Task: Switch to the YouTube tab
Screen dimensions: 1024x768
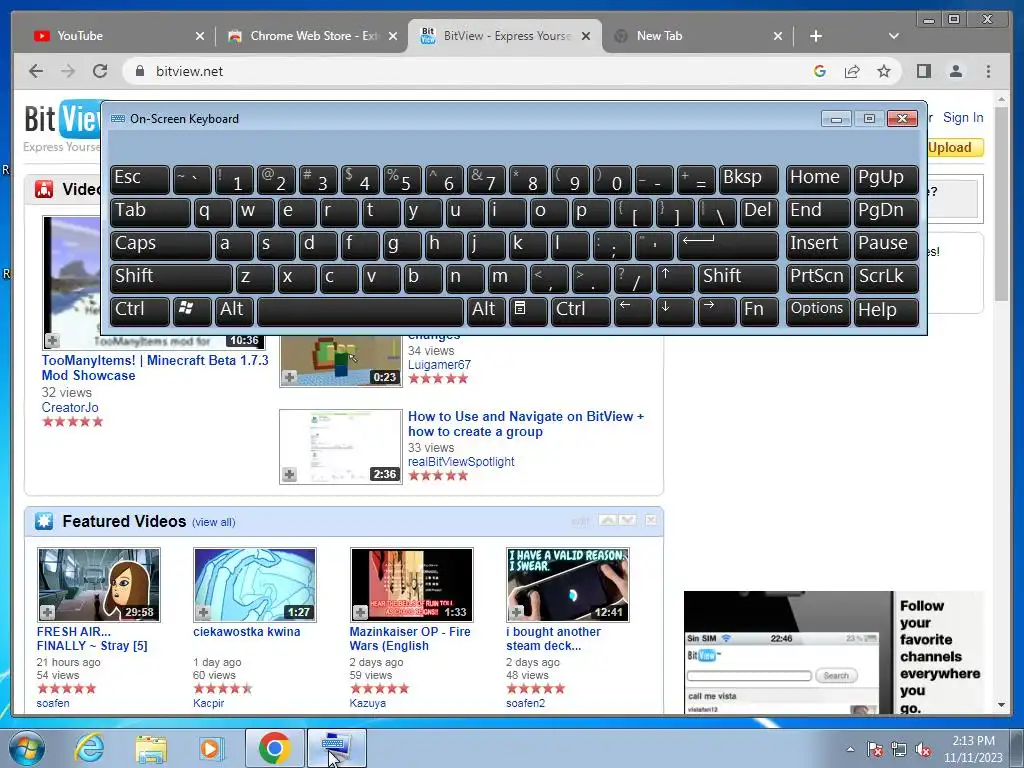Action: (x=118, y=36)
